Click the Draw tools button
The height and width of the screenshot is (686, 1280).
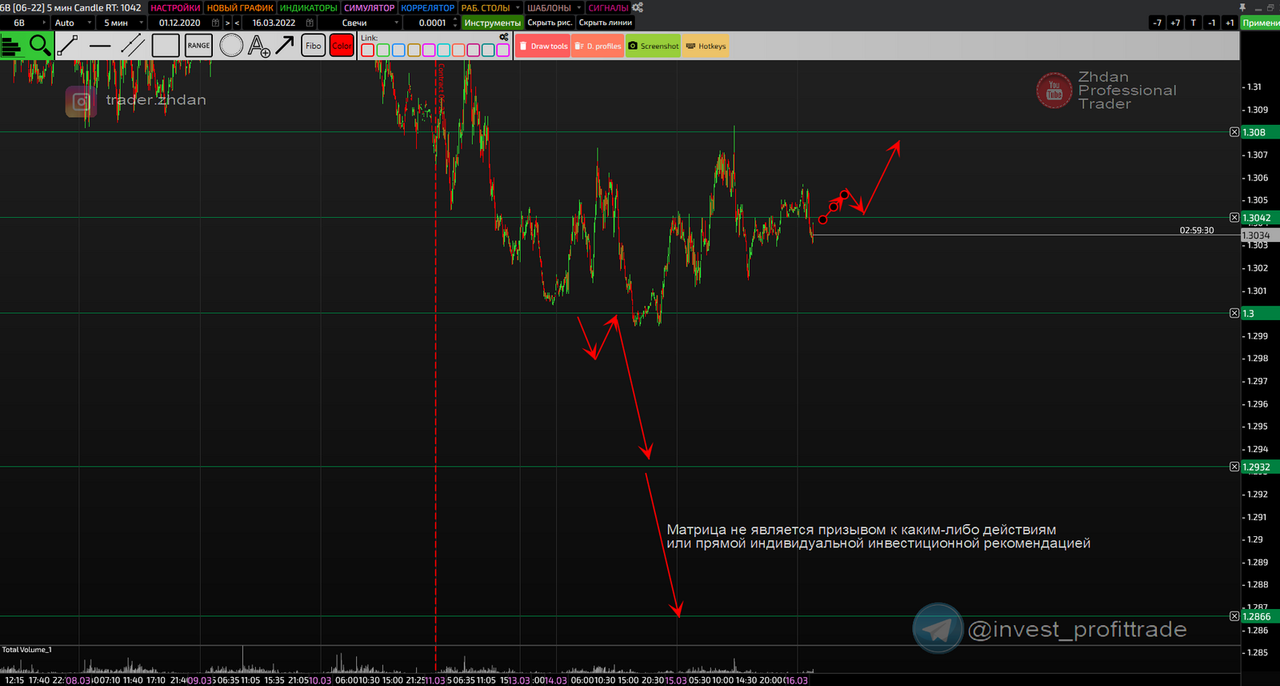point(542,46)
